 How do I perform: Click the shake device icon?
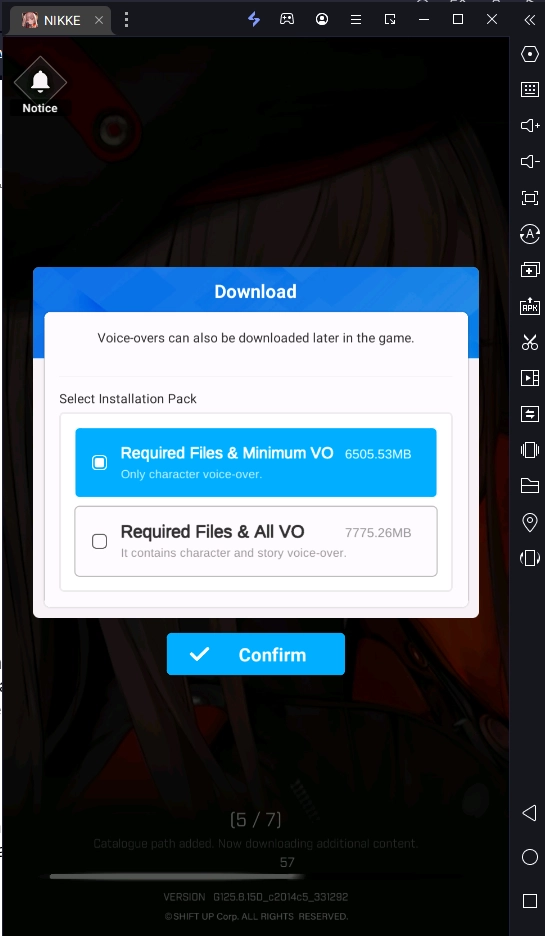529,449
